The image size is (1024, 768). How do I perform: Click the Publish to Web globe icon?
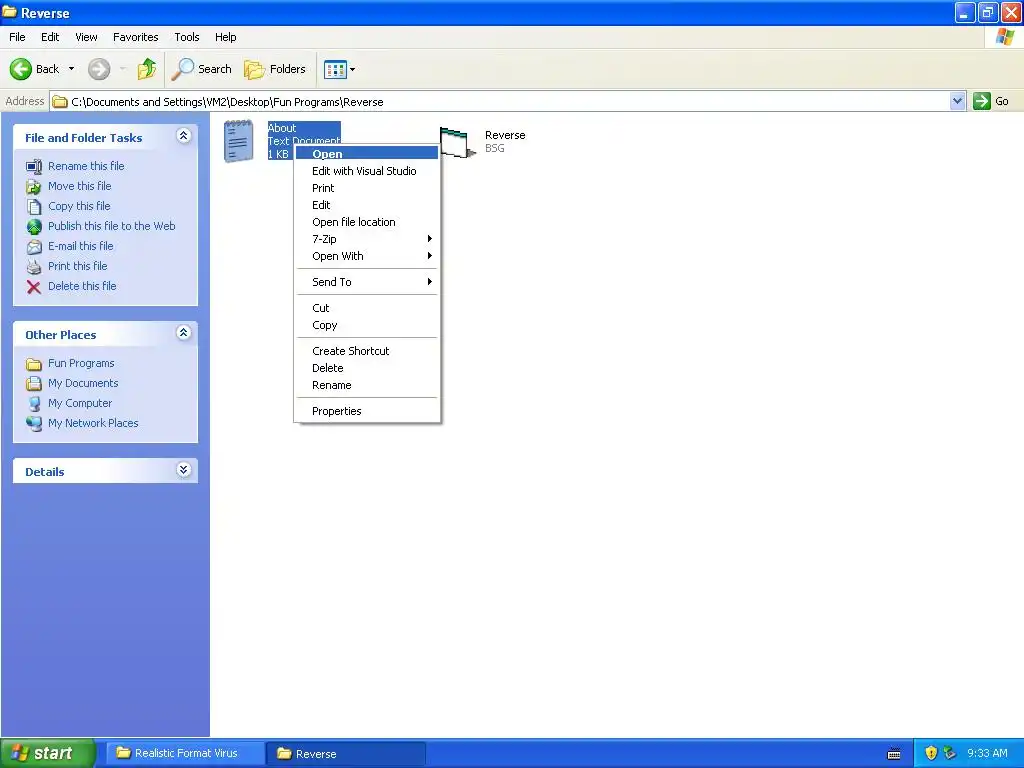(x=34, y=227)
